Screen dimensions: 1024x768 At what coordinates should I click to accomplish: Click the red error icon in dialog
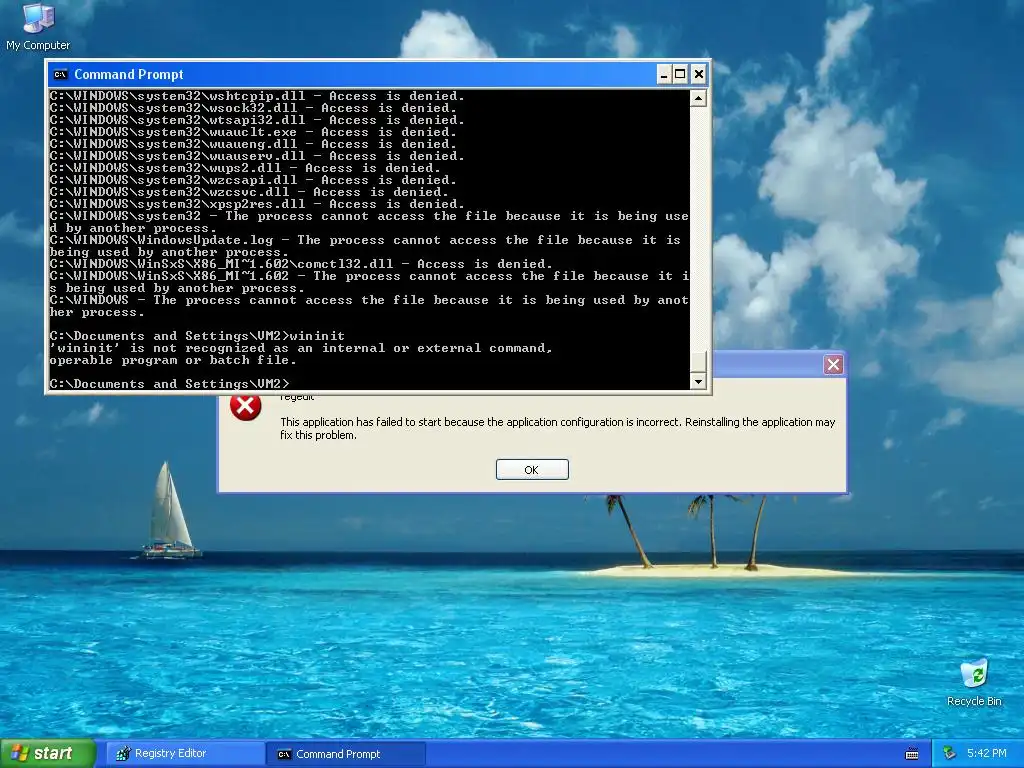pos(246,406)
